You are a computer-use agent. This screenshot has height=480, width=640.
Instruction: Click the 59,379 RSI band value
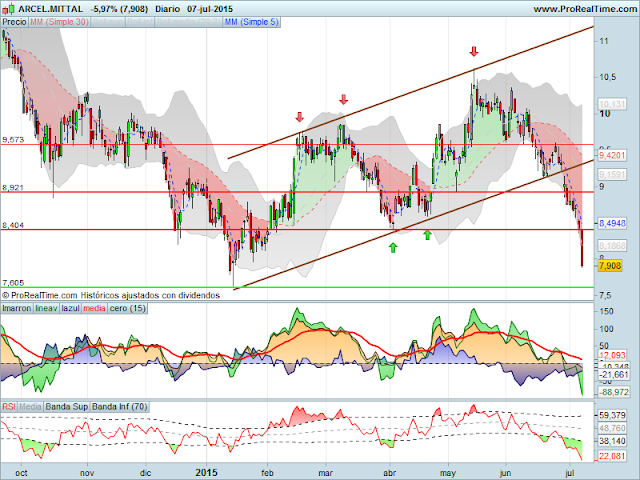[x=612, y=416]
